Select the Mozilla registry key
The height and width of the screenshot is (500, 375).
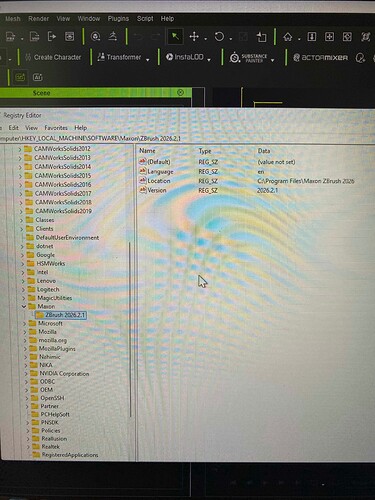click(47, 332)
